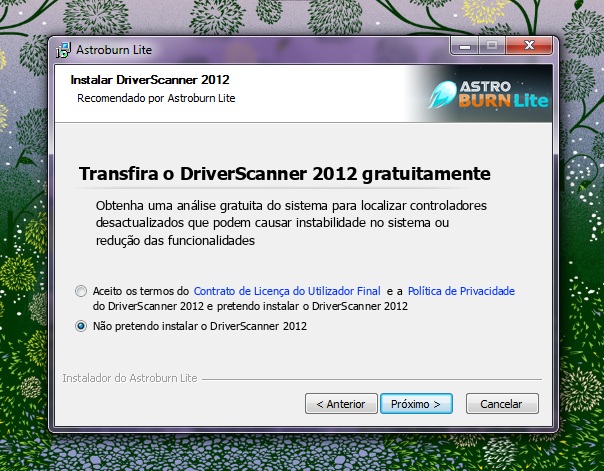Click the 'Astroburn Lite' window title text

[x=114, y=50]
